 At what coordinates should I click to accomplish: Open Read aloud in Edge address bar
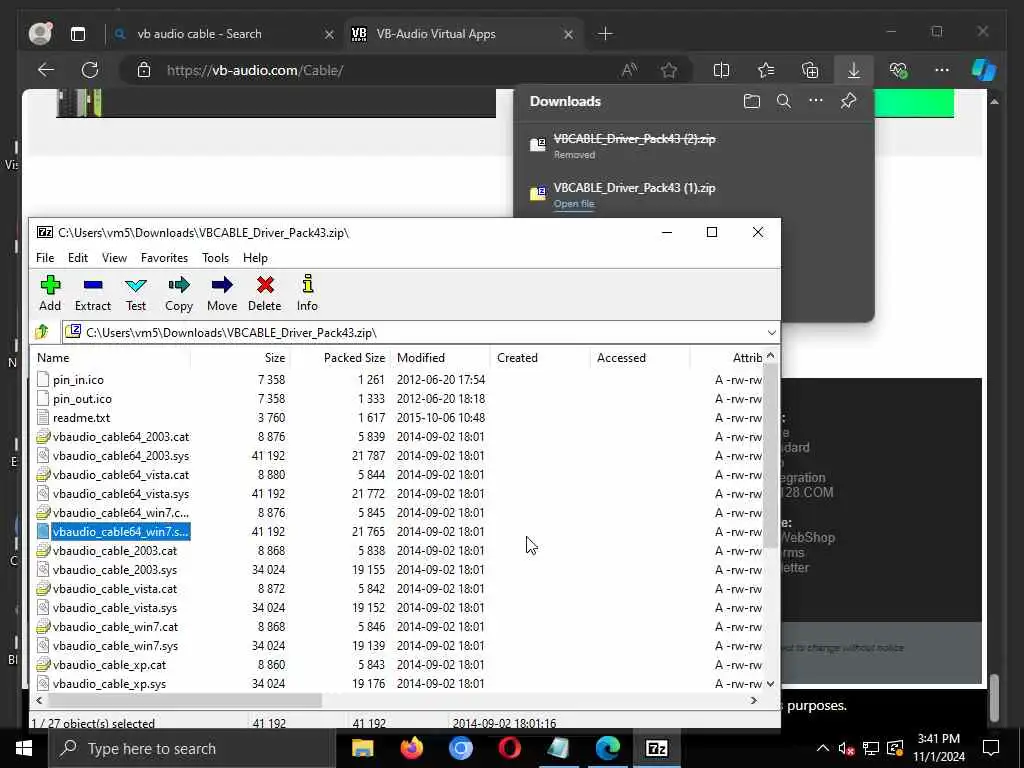pos(629,70)
